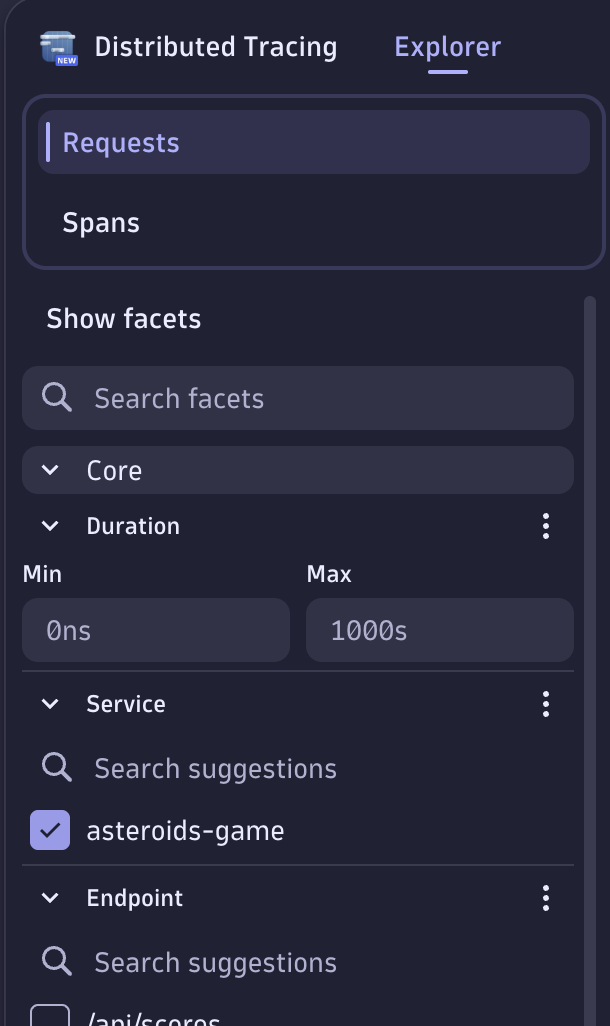Uncheck the asteroids-game service filter
Viewport: 610px width, 1026px height.
49,830
